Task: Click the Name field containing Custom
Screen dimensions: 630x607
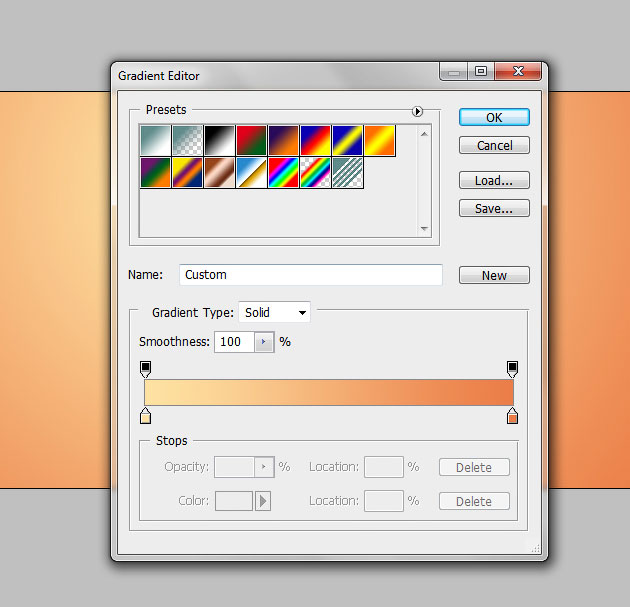Action: (x=311, y=275)
